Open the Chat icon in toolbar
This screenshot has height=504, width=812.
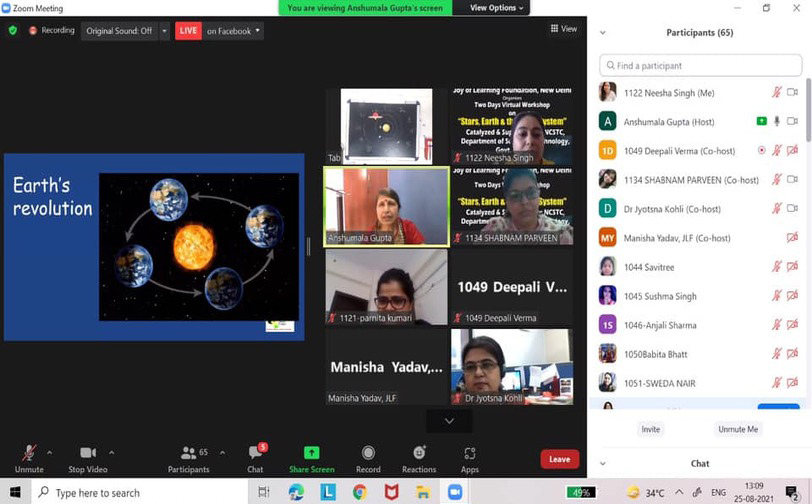255,453
